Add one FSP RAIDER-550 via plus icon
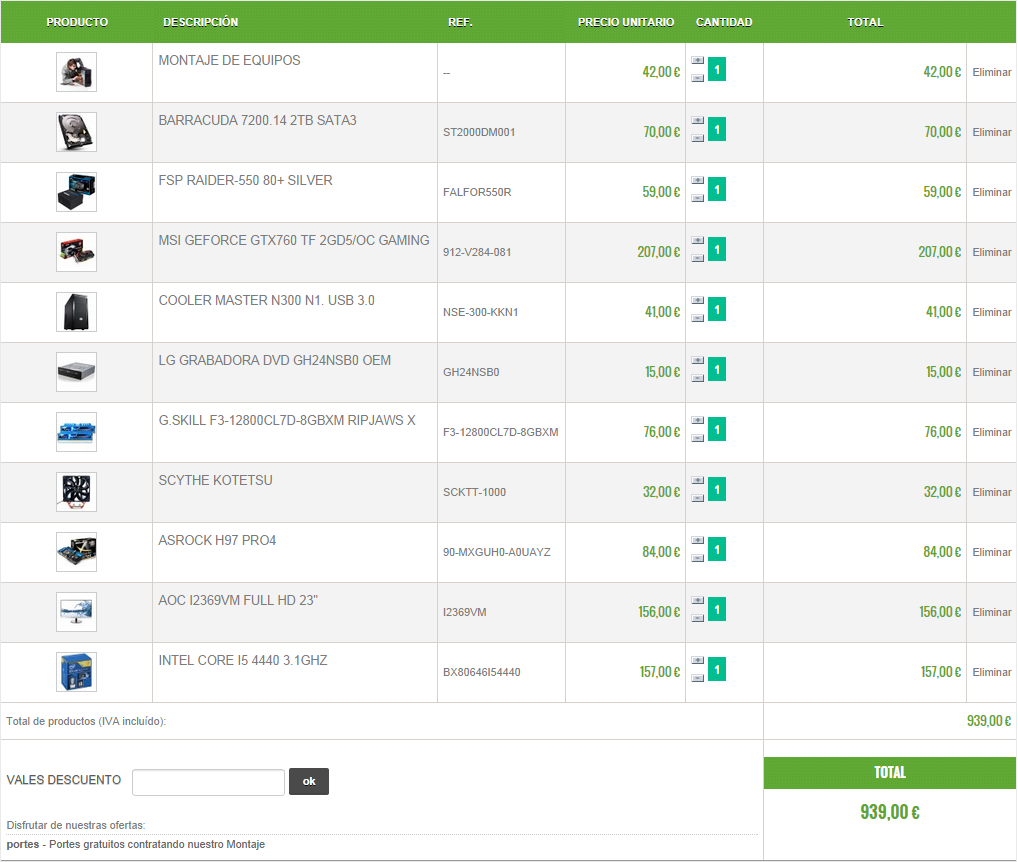Viewport: 1018px width, 862px height. pos(697,180)
